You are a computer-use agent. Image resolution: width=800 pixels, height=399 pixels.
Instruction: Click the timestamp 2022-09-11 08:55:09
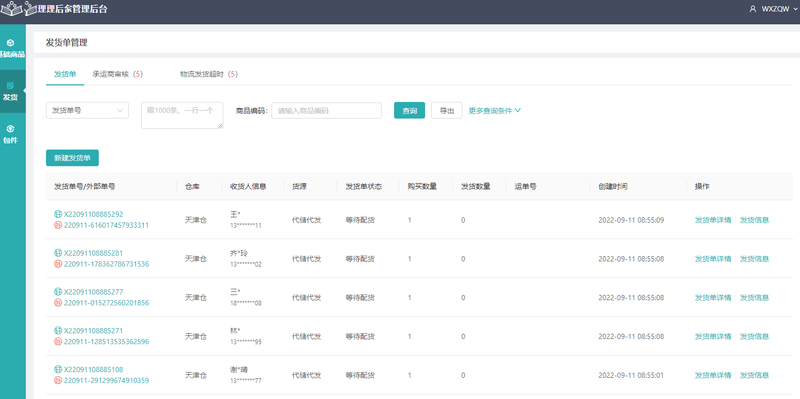(631, 220)
